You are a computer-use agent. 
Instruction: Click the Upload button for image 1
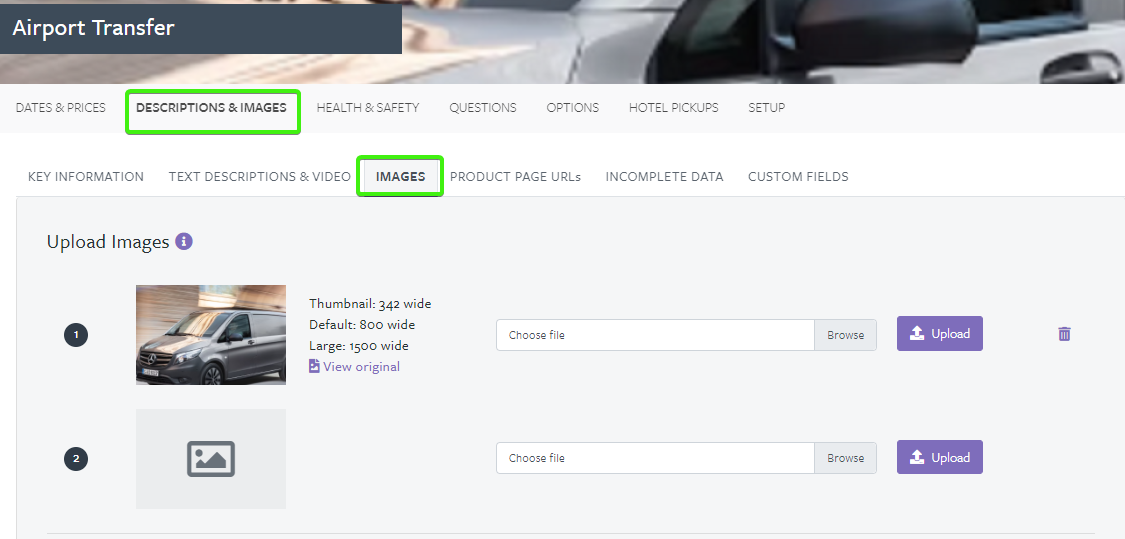point(940,334)
